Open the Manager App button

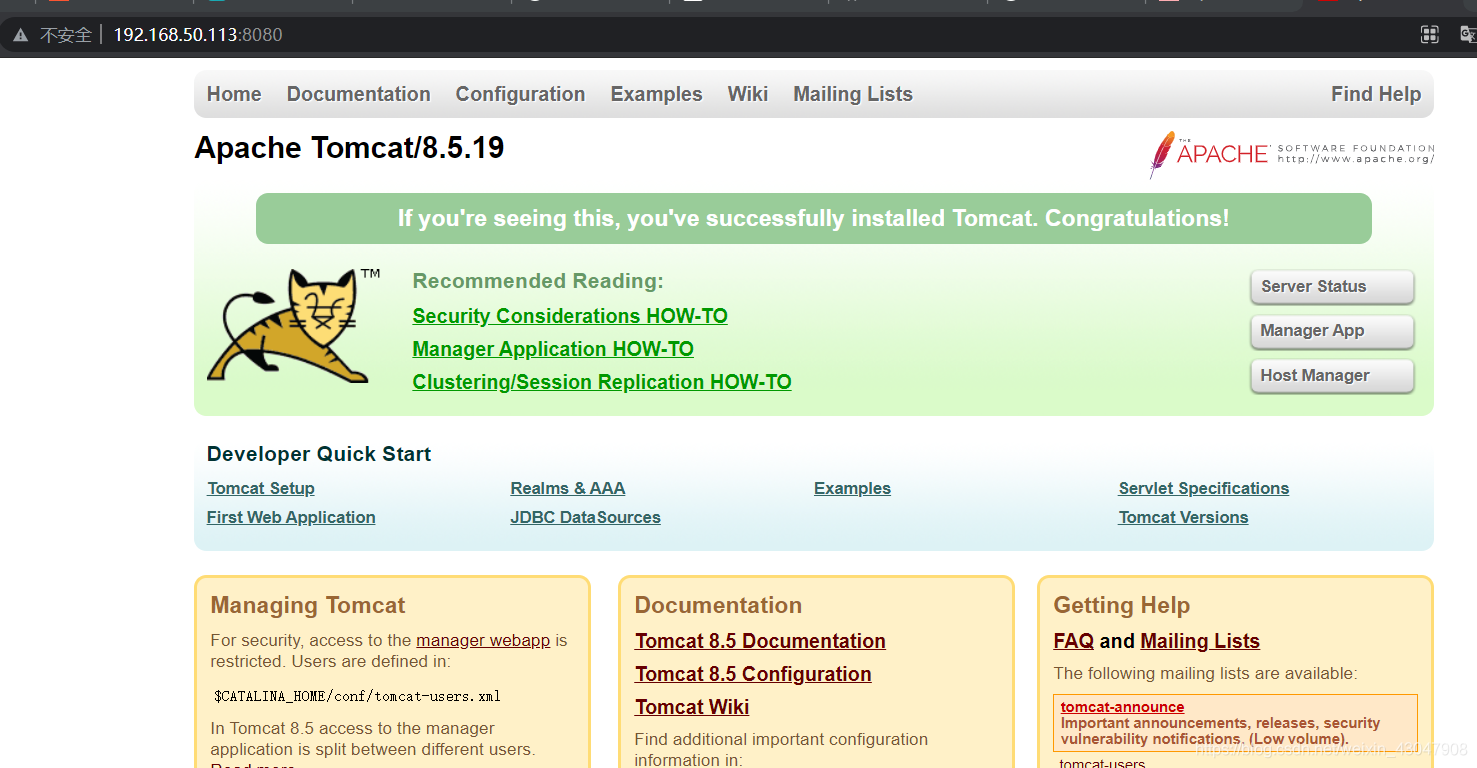(x=1332, y=331)
